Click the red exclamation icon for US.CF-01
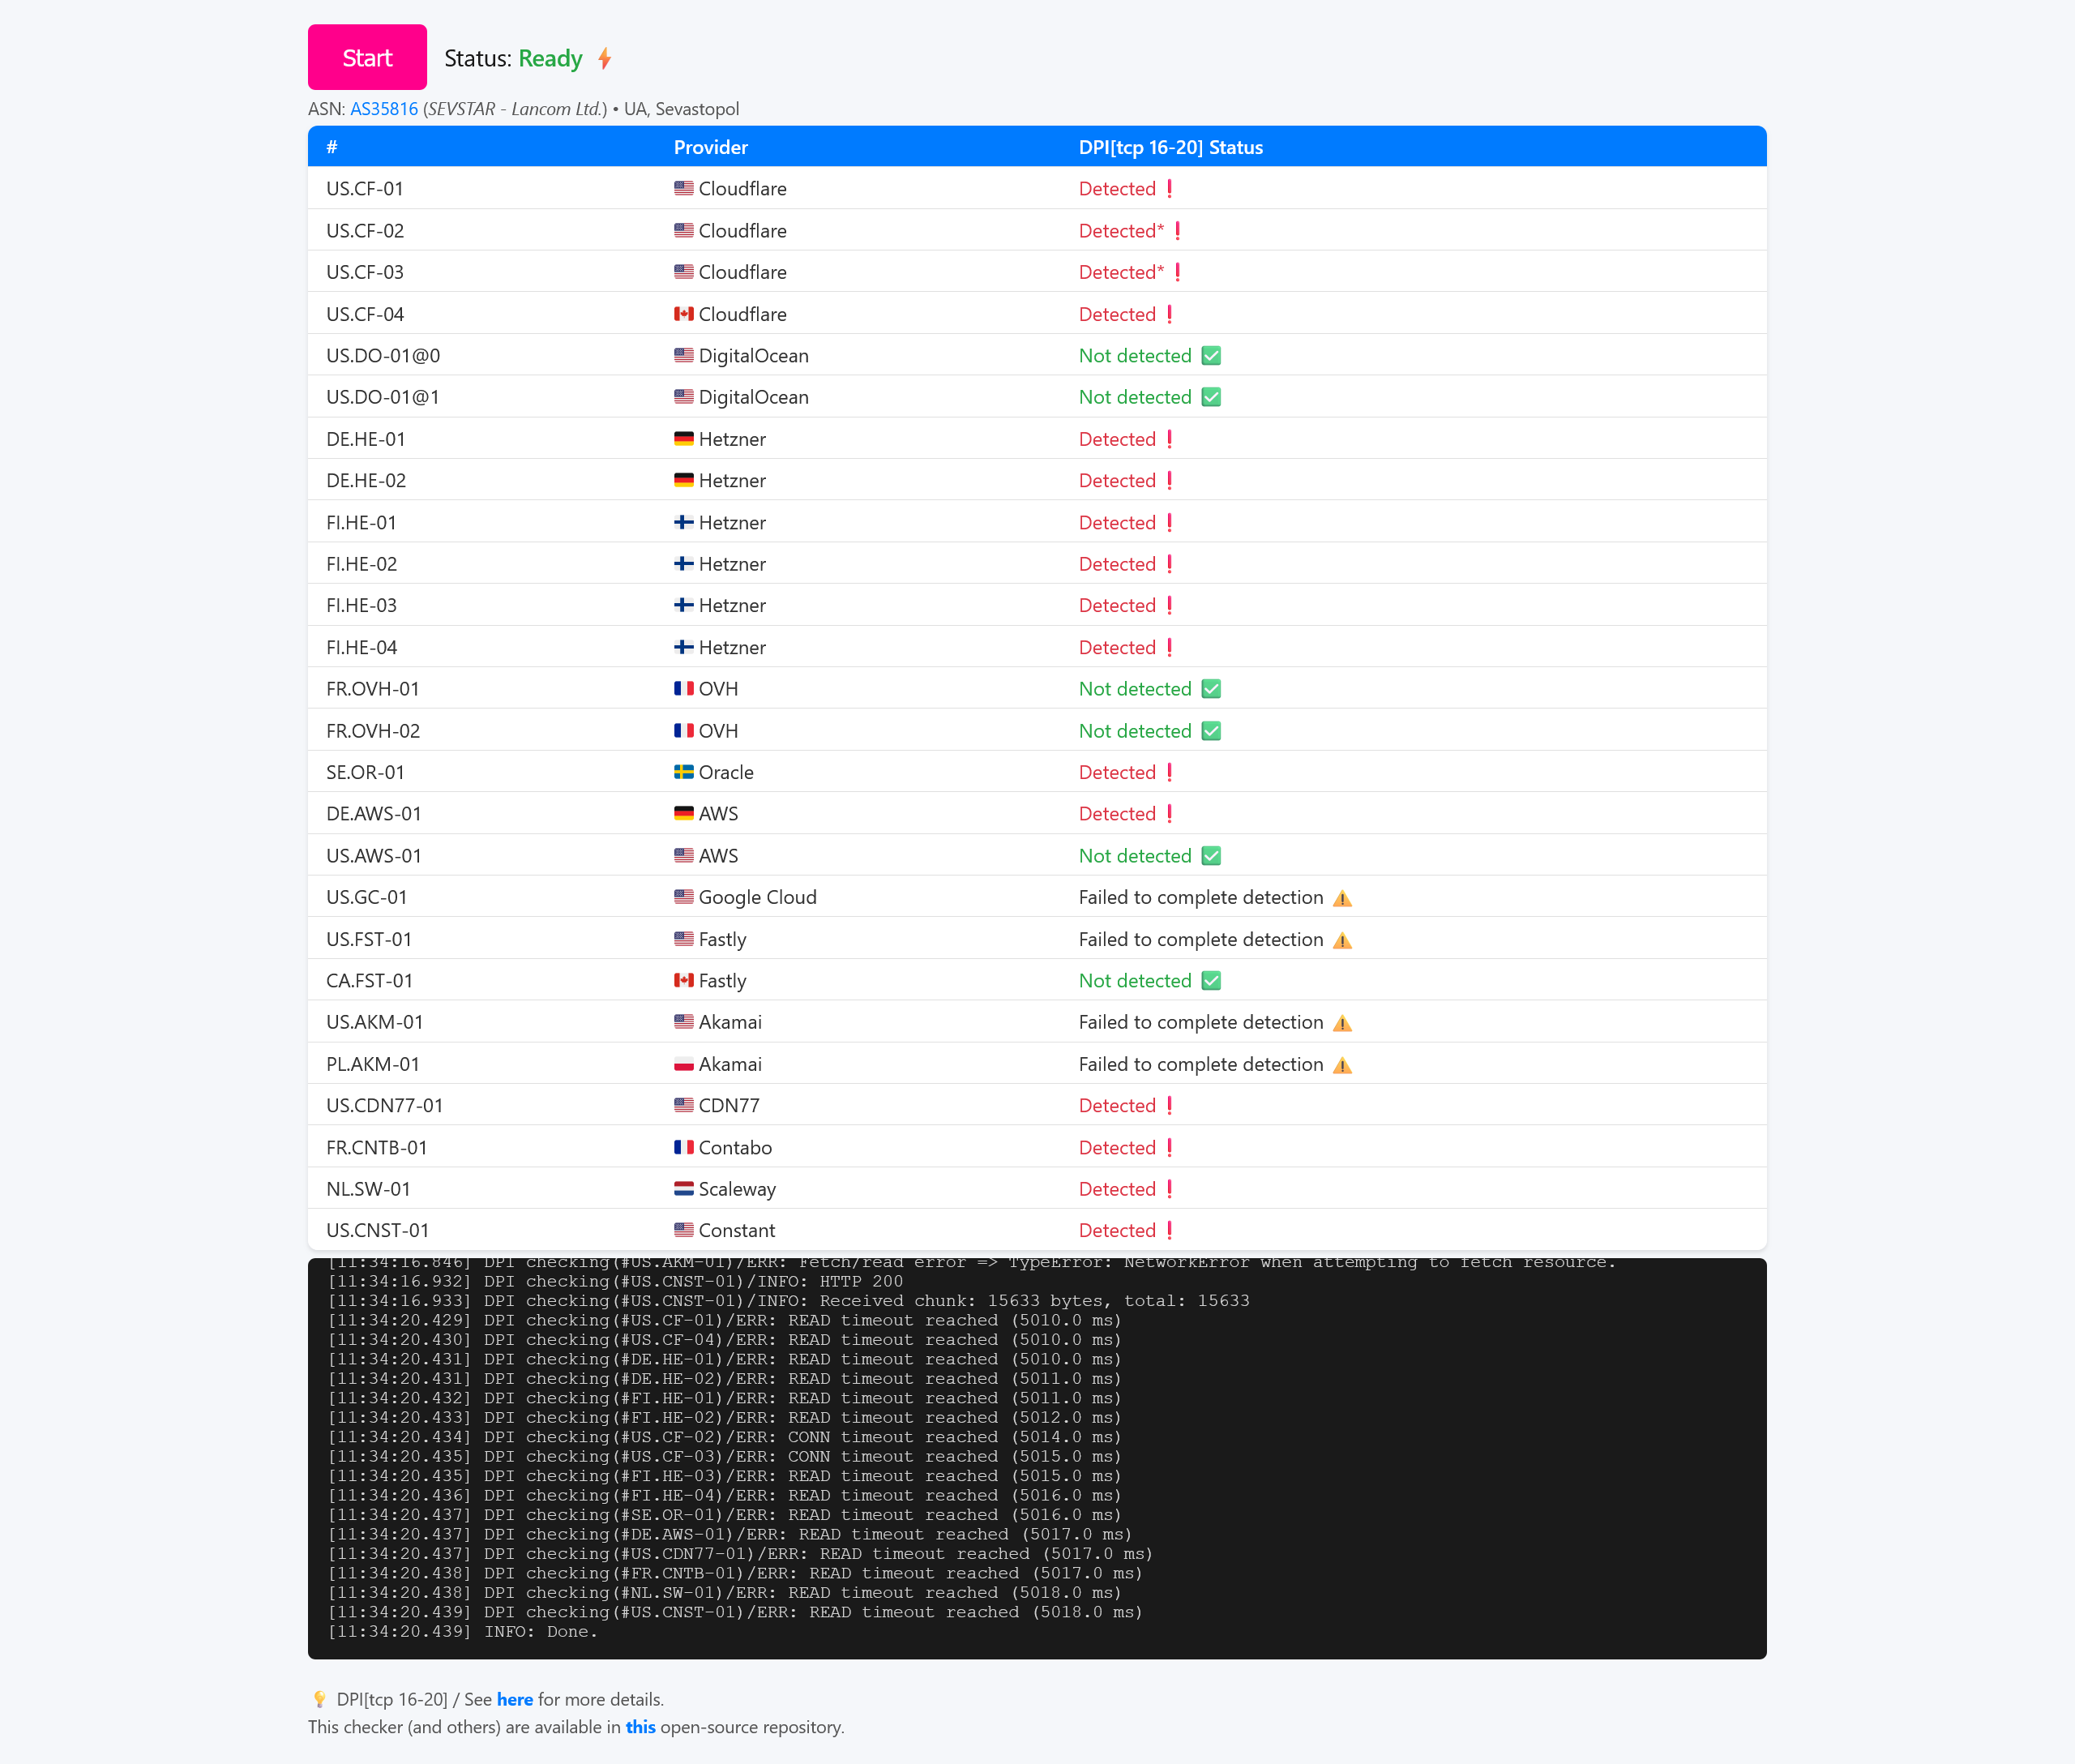 pyautogui.click(x=1169, y=189)
